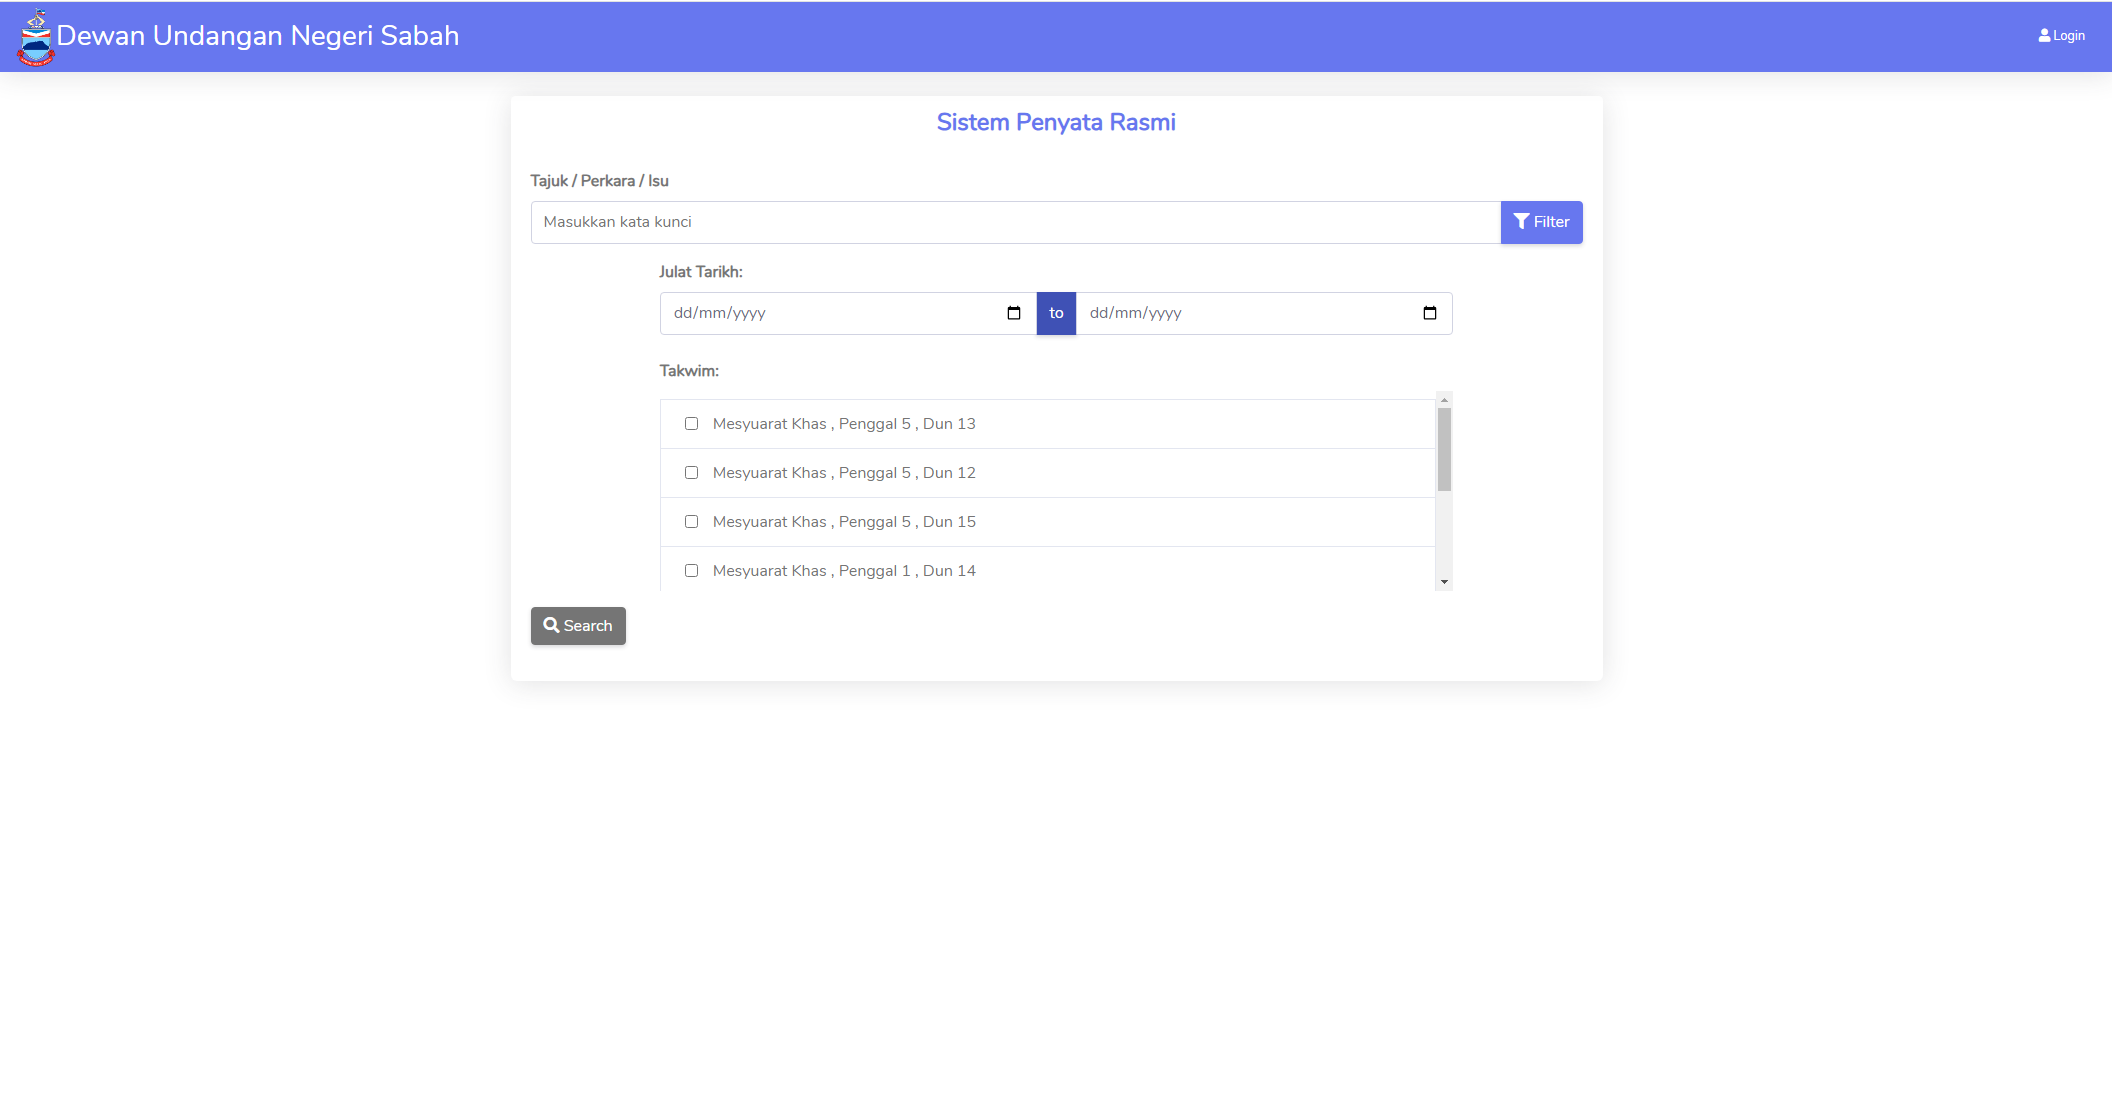2112x1105 pixels.
Task: Enable Mesyuarat Khas, Penggal 1, Dun 14 checkbox
Action: (691, 571)
